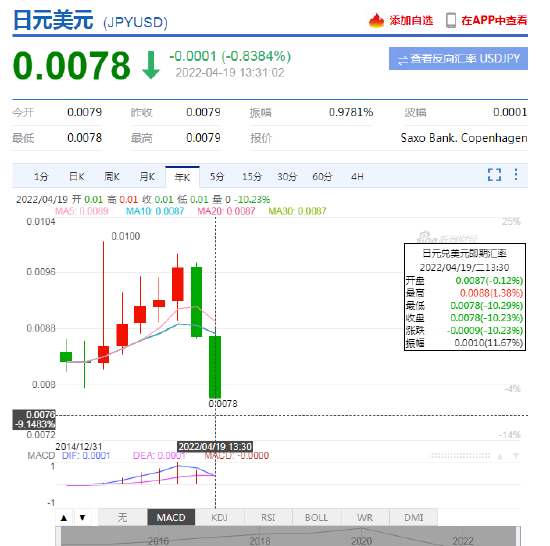Switch to 周K chart tab

pos(112,176)
